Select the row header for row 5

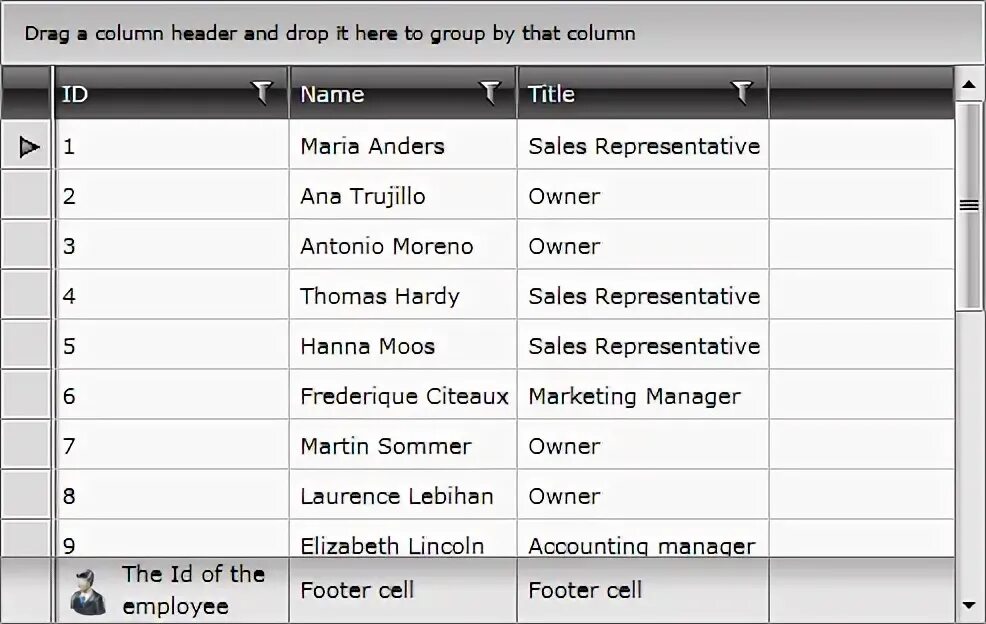[27, 346]
